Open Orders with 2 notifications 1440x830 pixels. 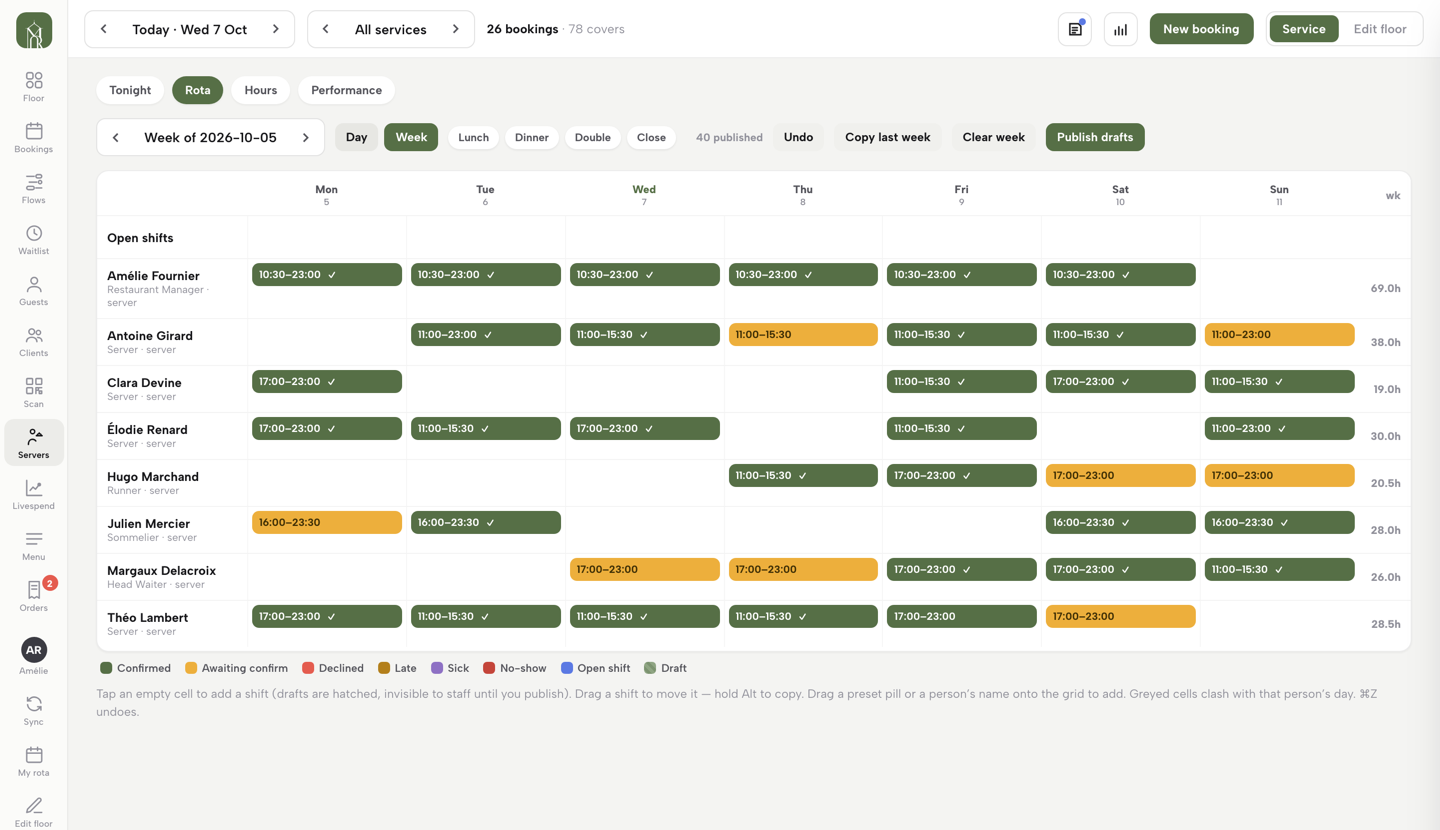pyautogui.click(x=34, y=596)
